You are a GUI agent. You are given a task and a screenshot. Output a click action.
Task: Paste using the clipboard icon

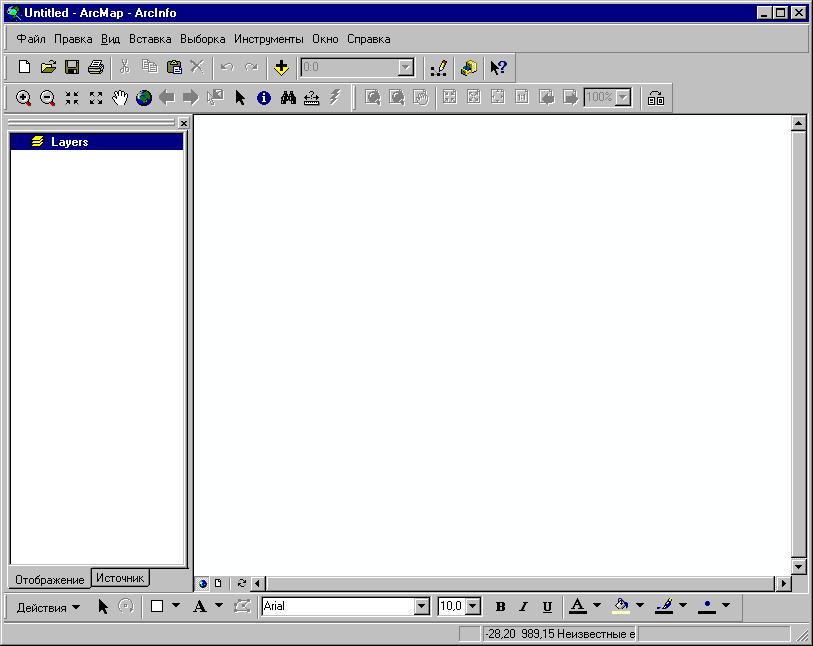(x=174, y=67)
